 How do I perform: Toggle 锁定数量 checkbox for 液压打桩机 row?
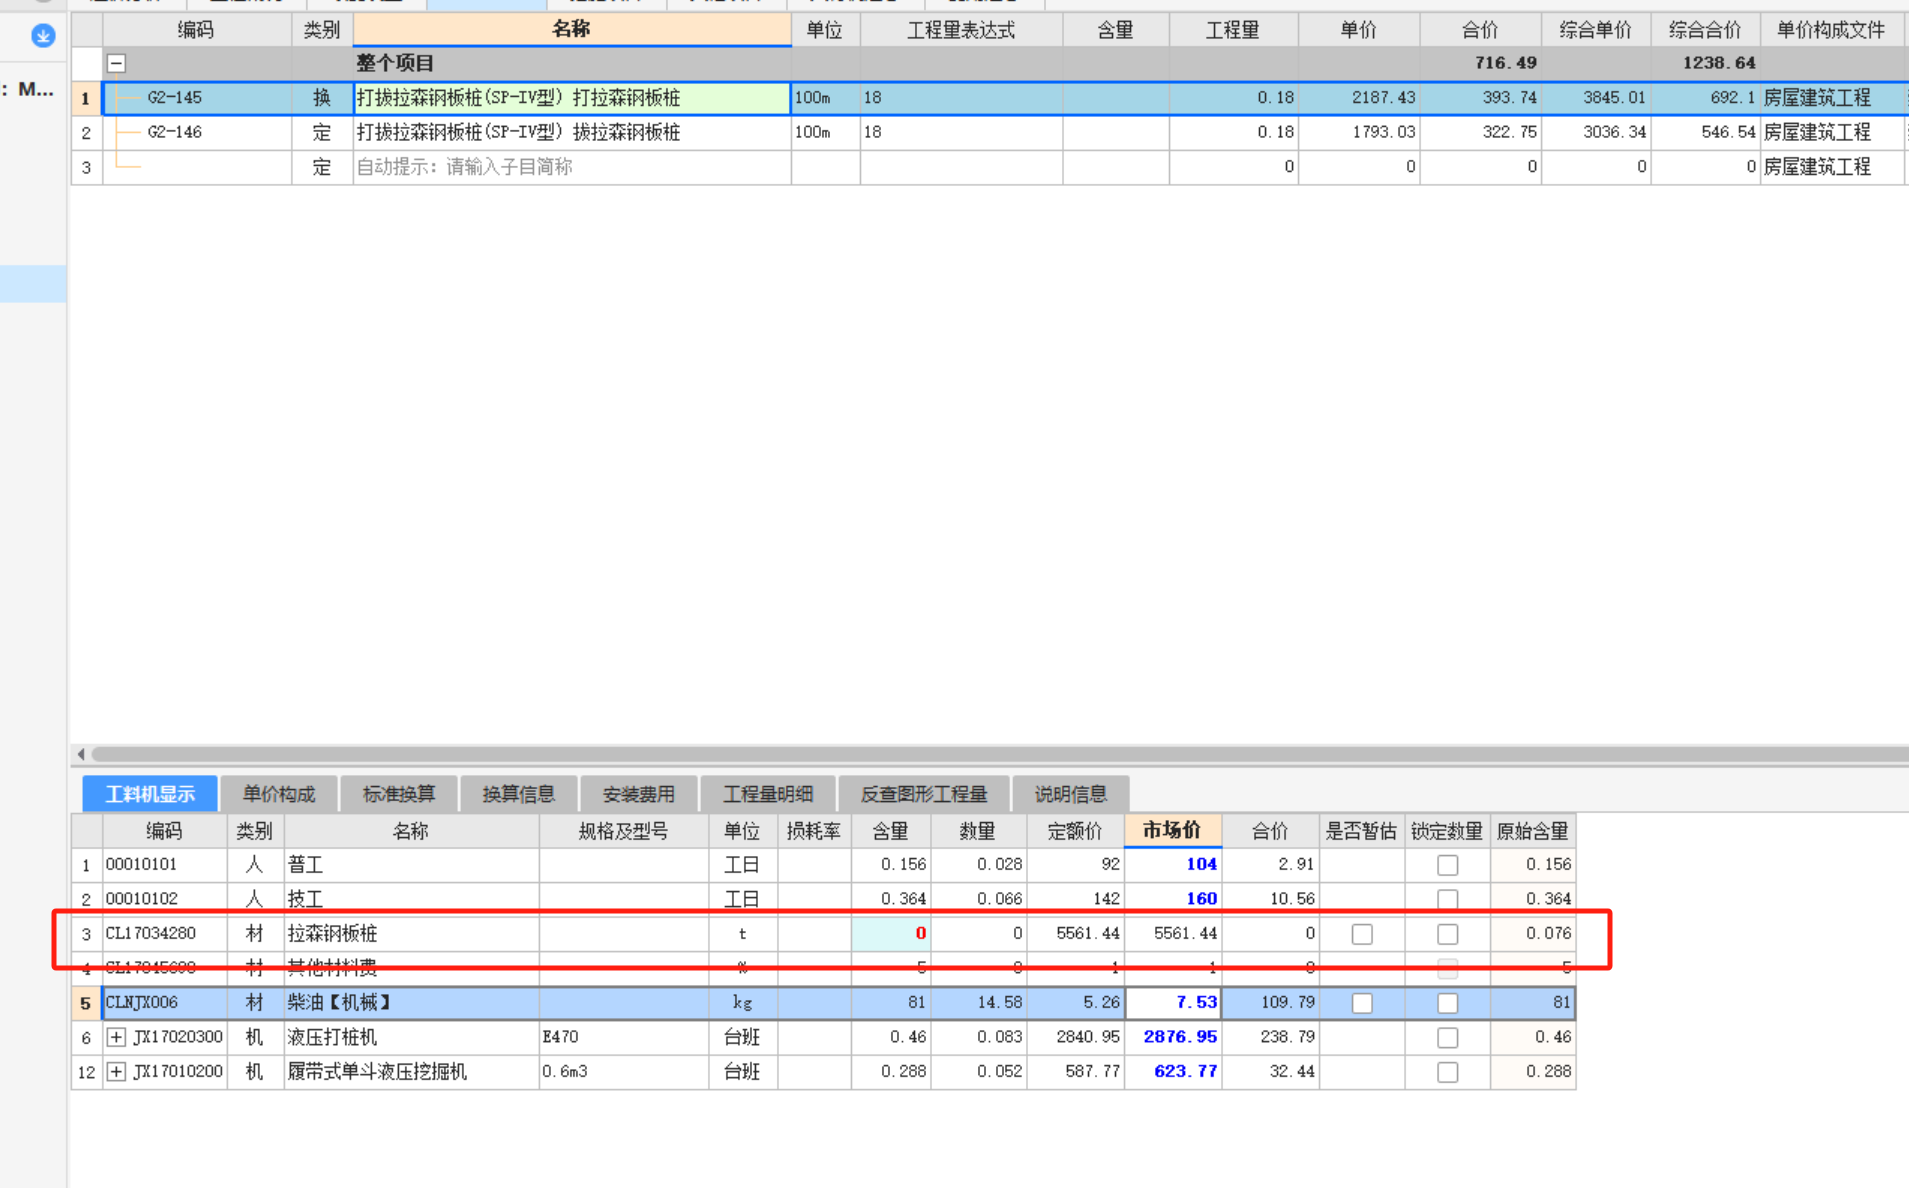click(x=1447, y=1038)
